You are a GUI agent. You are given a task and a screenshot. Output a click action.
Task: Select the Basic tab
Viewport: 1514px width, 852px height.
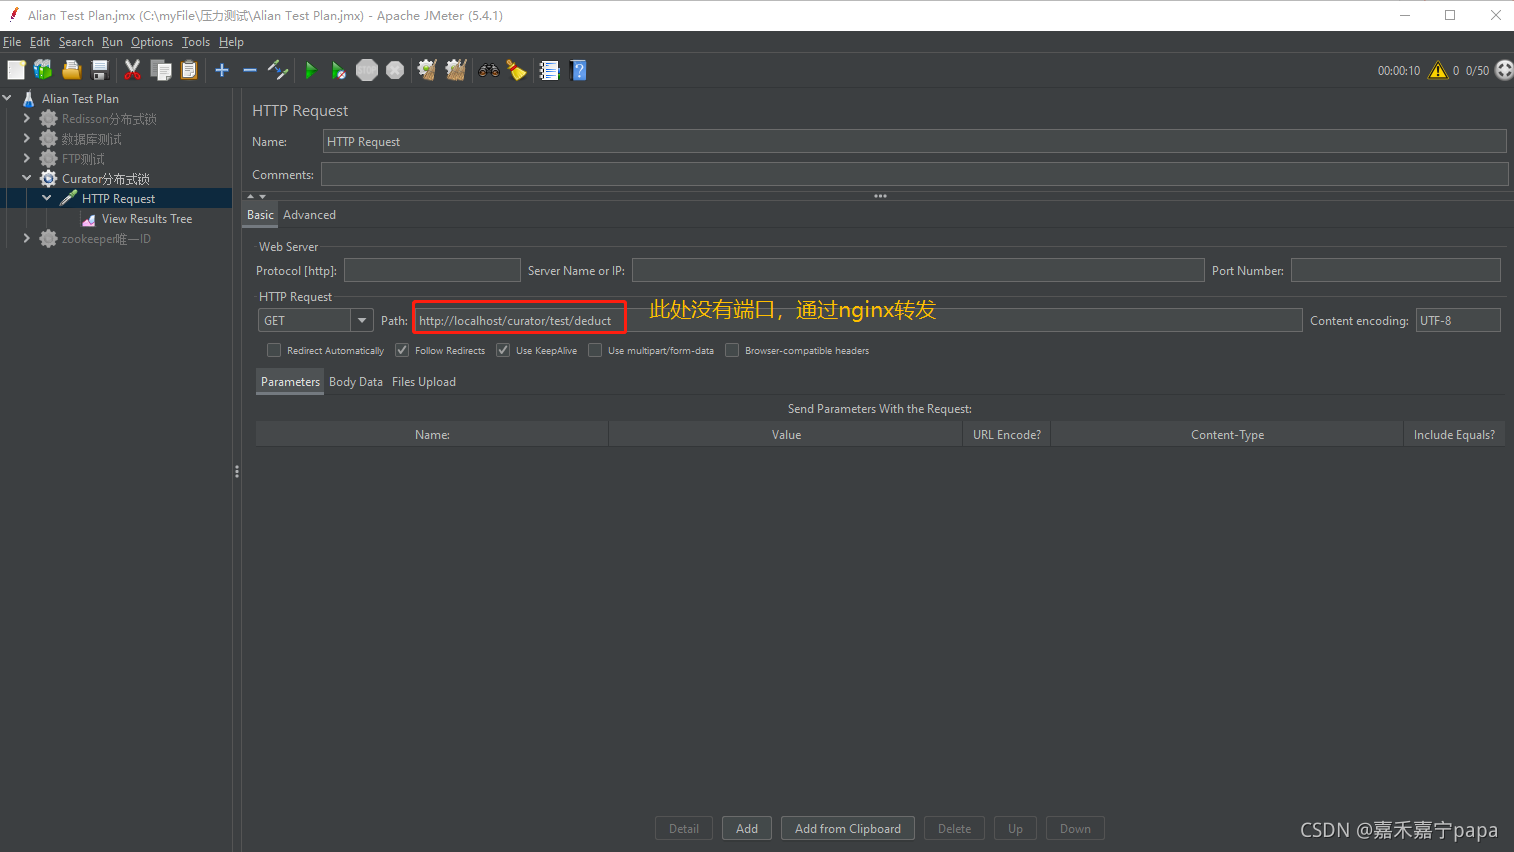260,215
